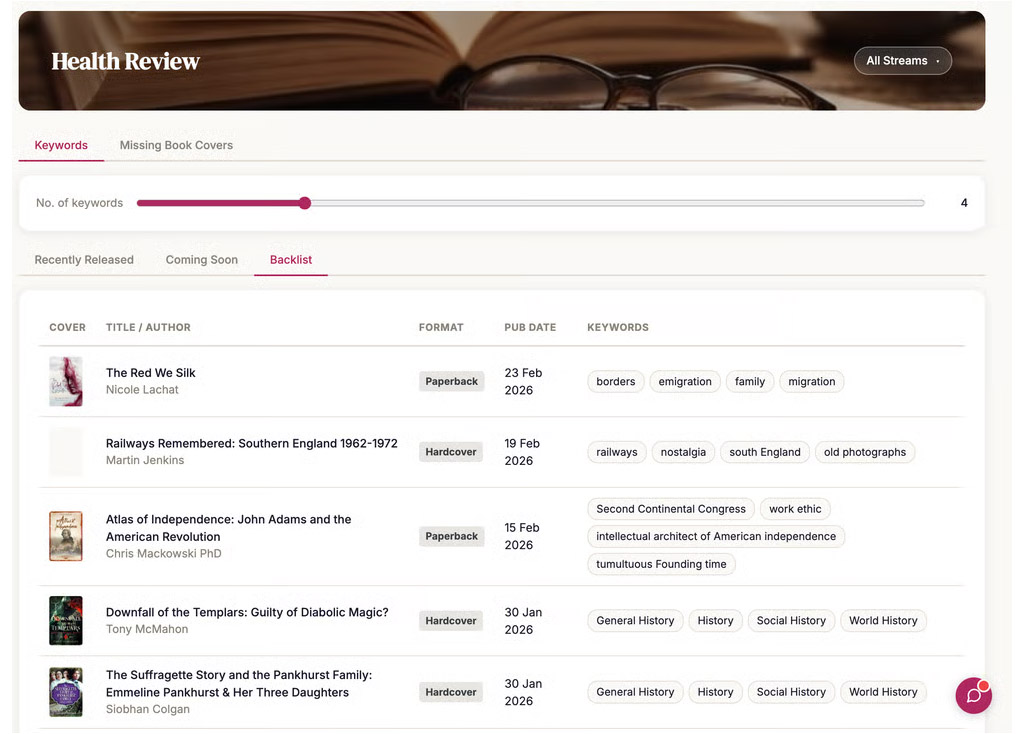1024x734 pixels.
Task: Click pub date 23 Feb 2026
Action: coord(523,381)
